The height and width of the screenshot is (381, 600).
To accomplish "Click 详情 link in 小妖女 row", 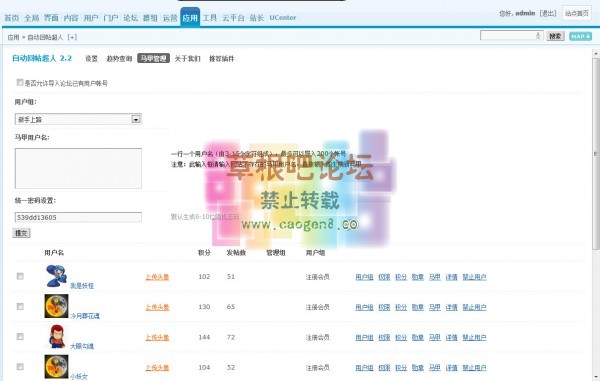I will pyautogui.click(x=452, y=367).
